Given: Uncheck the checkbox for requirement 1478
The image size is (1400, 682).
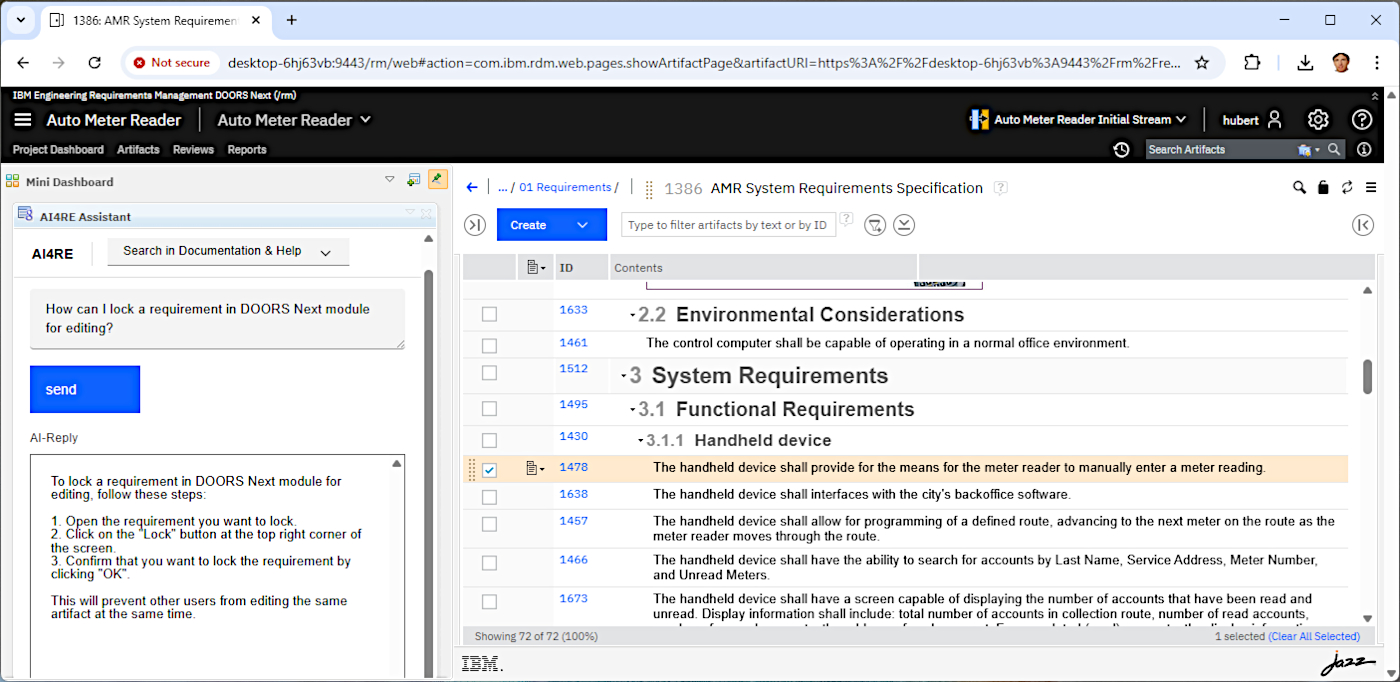Looking at the screenshot, I should coord(489,470).
